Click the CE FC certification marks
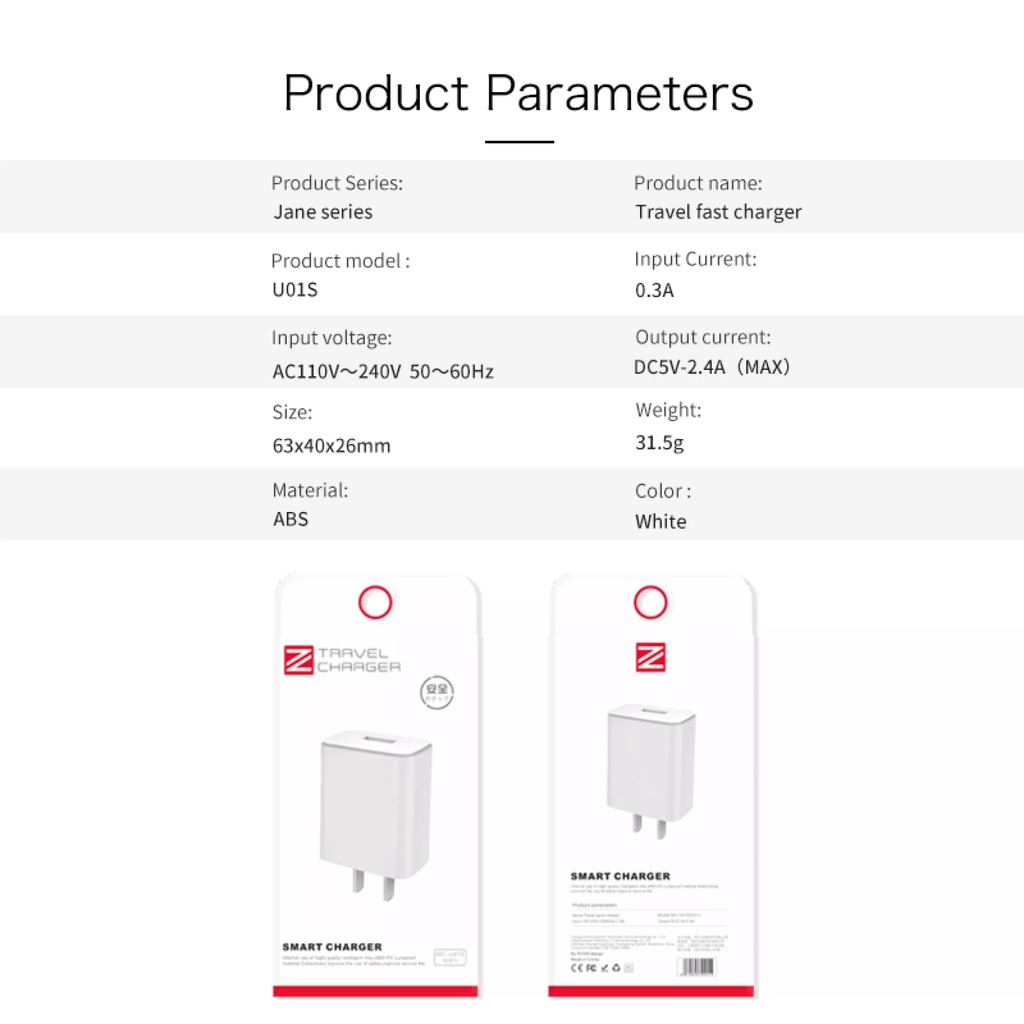 point(597,968)
